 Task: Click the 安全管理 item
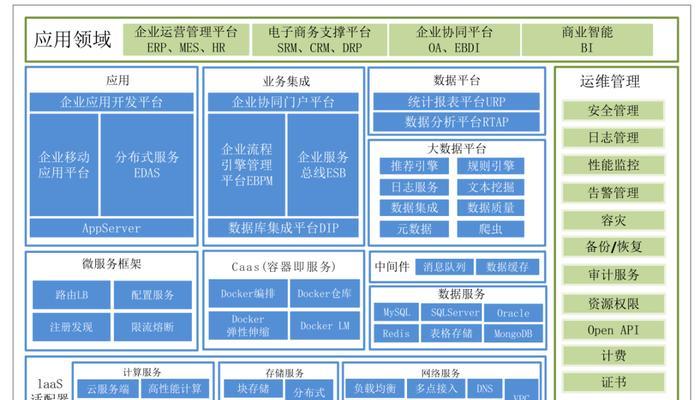[613, 110]
